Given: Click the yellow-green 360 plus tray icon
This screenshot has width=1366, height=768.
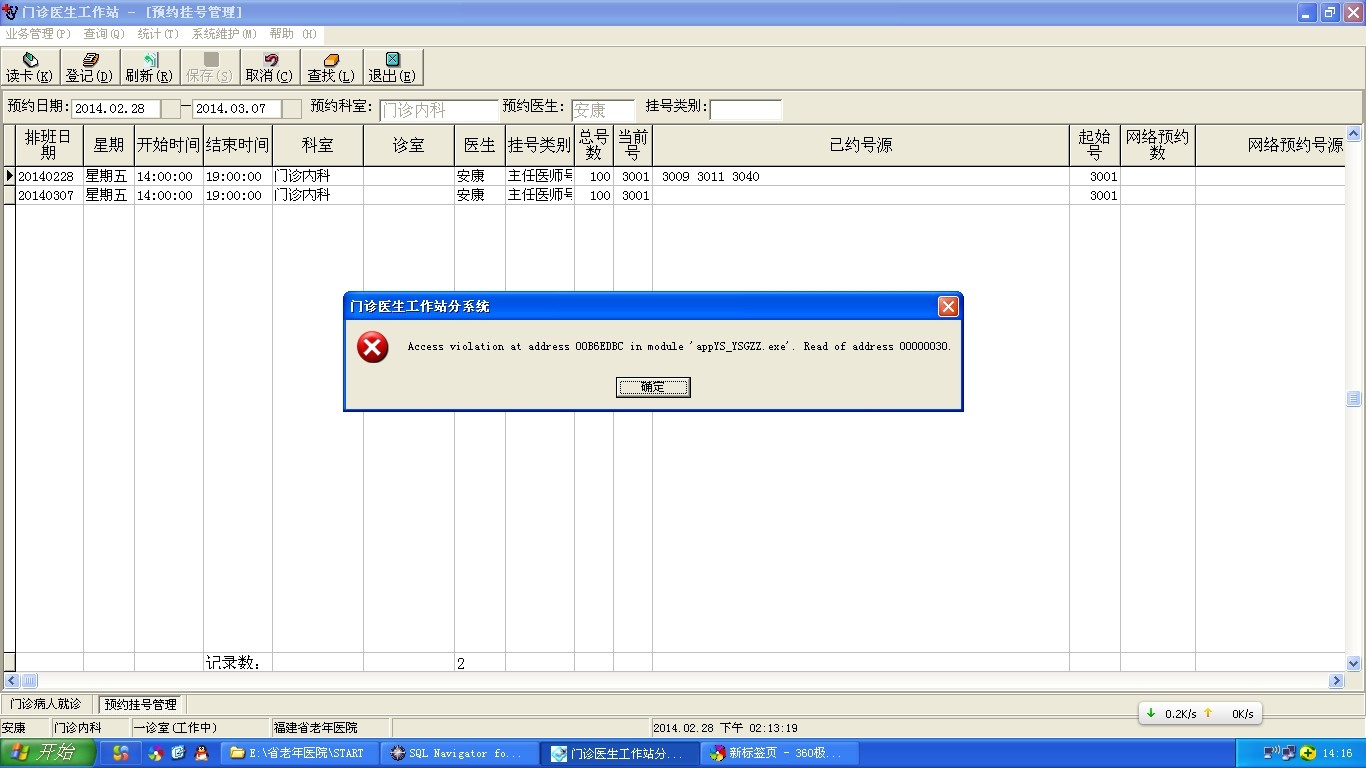Looking at the screenshot, I should [1307, 753].
